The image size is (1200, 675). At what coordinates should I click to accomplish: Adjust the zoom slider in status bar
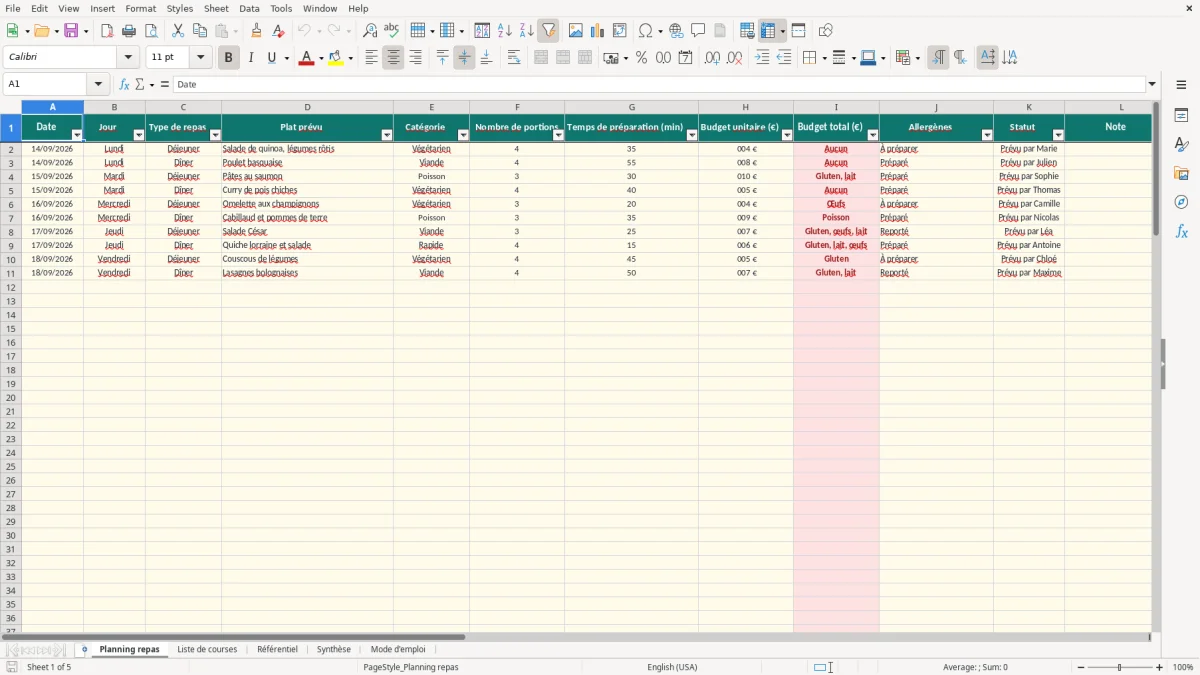coord(1119,667)
